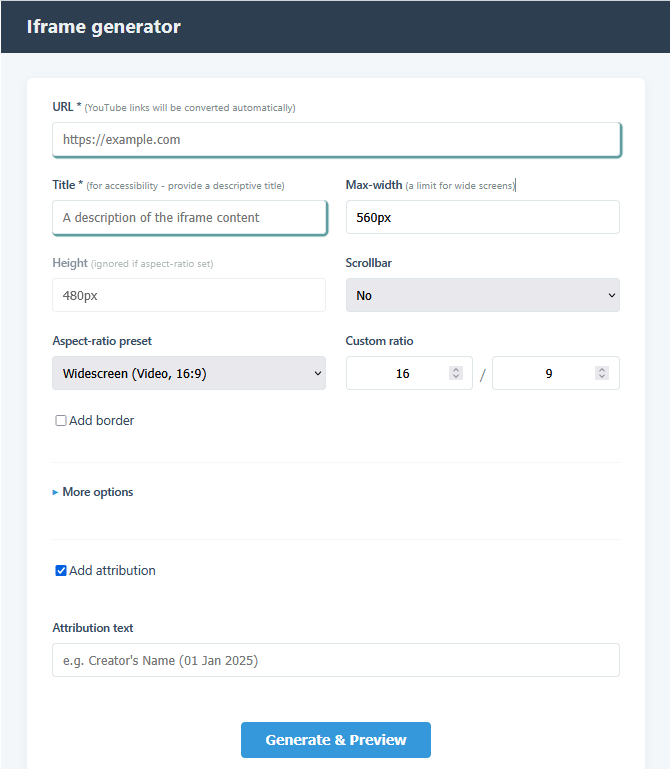The height and width of the screenshot is (769, 670).
Task: Click the Attribution text input field
Action: tap(336, 660)
